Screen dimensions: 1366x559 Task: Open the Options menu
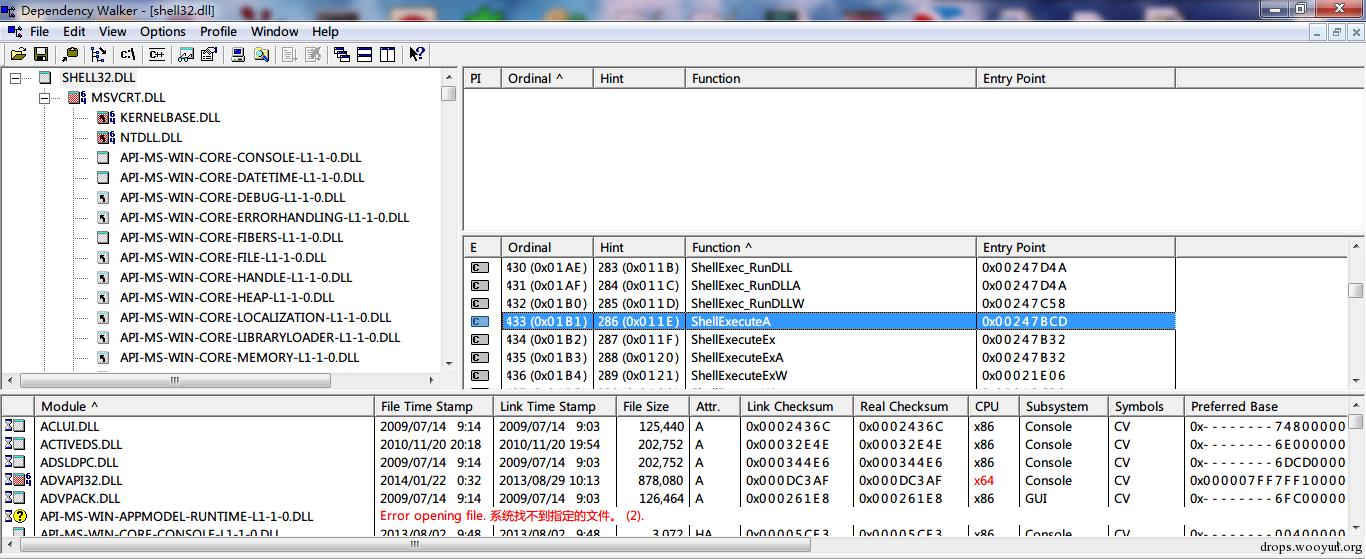coord(162,31)
